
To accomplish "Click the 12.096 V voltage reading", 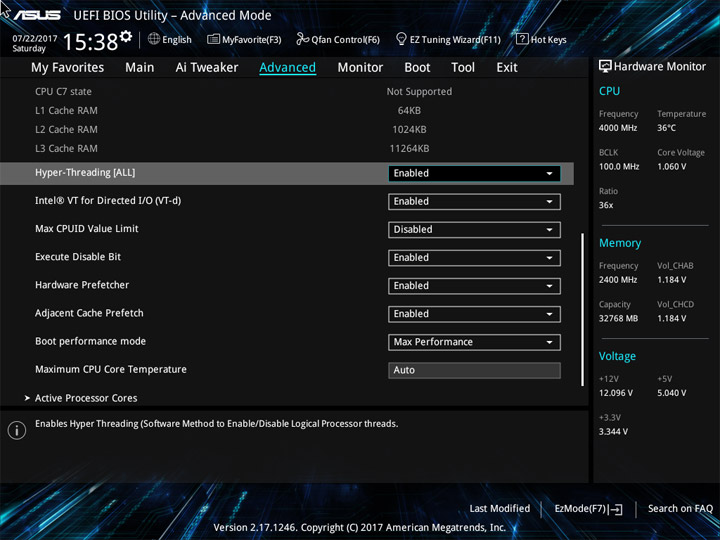I will tap(615, 393).
